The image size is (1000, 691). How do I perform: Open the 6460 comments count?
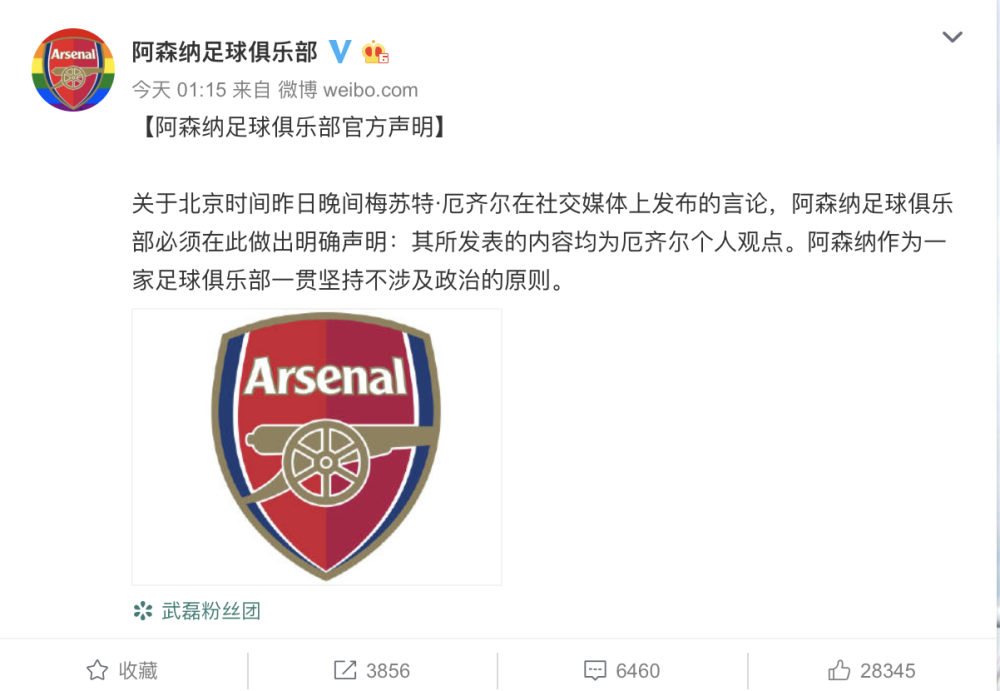pos(638,671)
